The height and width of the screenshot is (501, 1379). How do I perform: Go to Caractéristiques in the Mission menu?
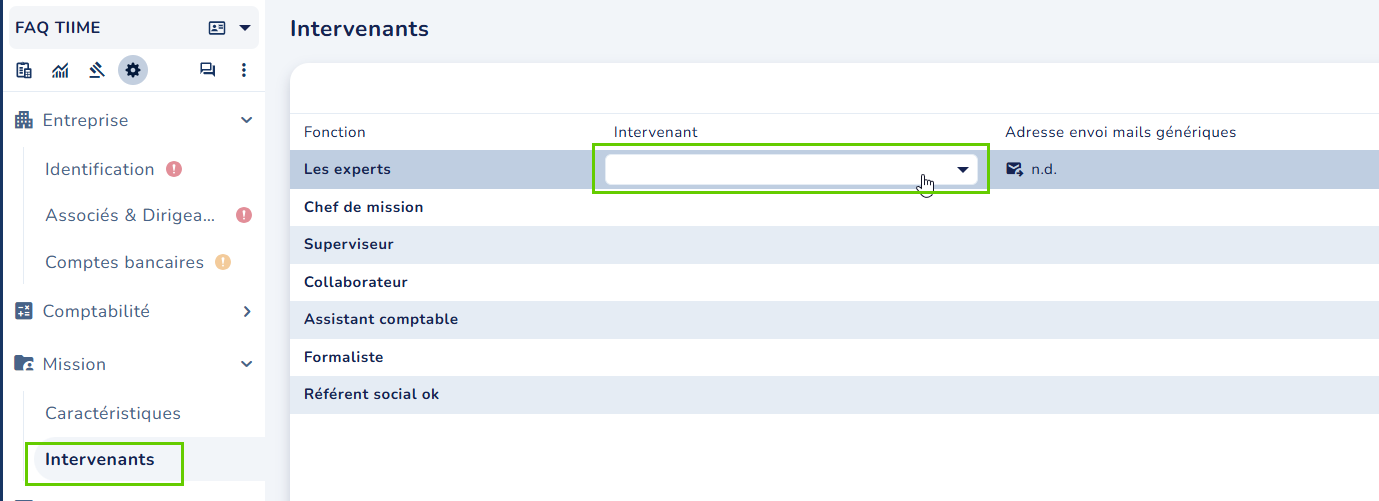113,413
